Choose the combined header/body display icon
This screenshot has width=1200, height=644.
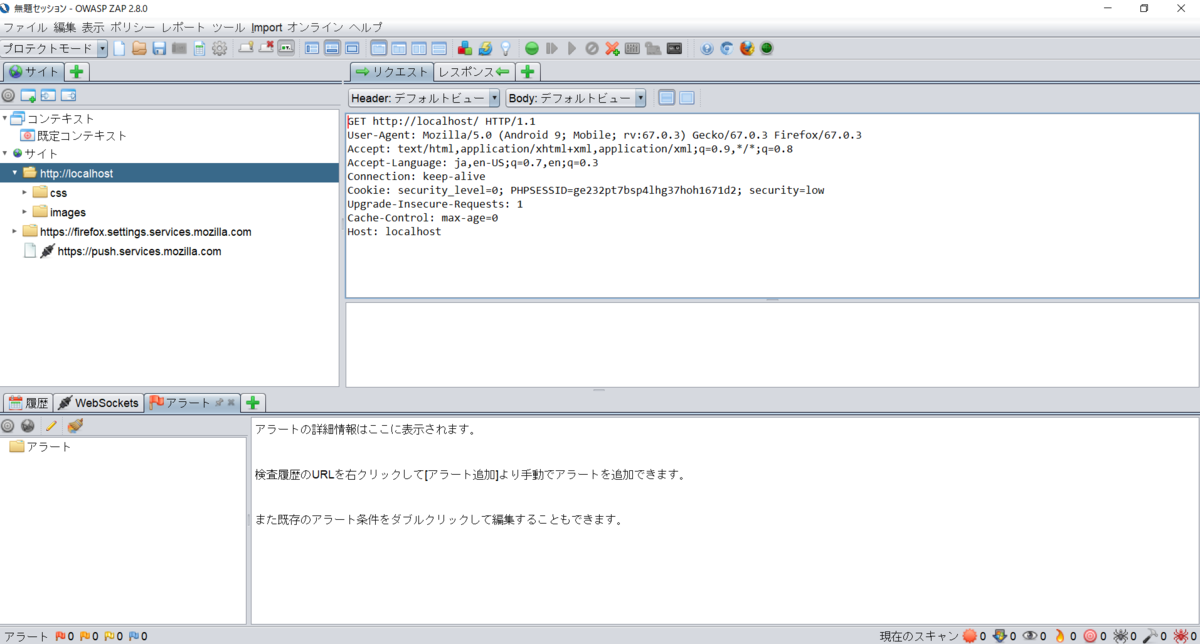click(x=687, y=98)
